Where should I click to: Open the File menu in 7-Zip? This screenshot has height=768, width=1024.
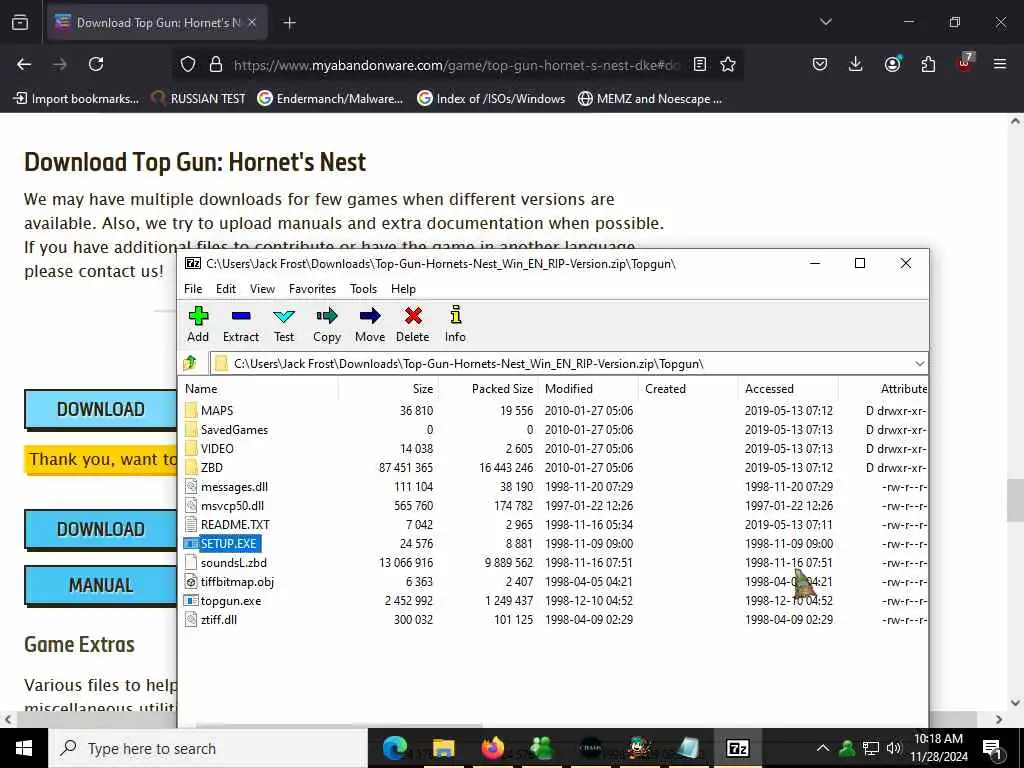click(193, 289)
